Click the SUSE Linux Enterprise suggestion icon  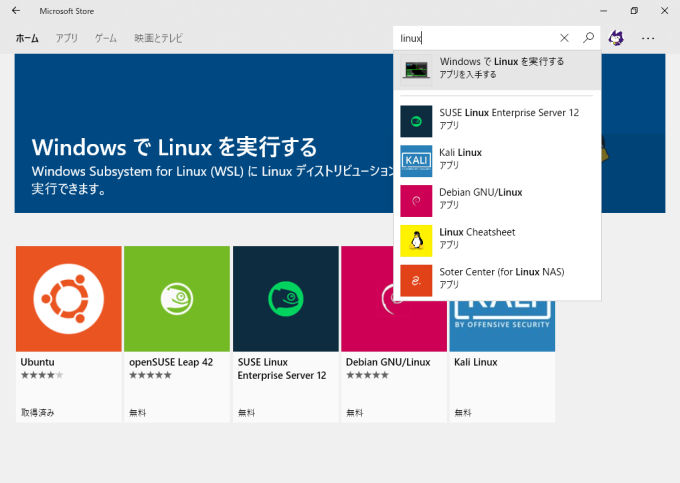(x=416, y=121)
